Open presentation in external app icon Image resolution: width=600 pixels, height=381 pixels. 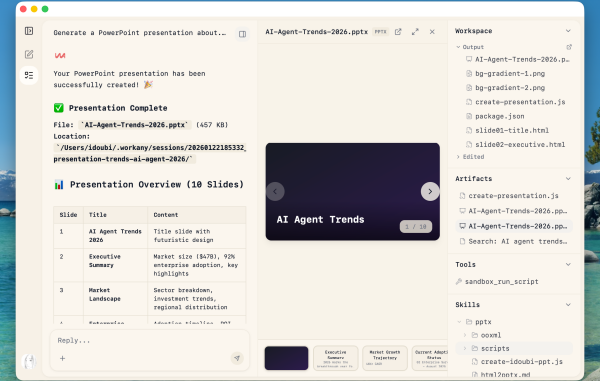pyautogui.click(x=398, y=32)
